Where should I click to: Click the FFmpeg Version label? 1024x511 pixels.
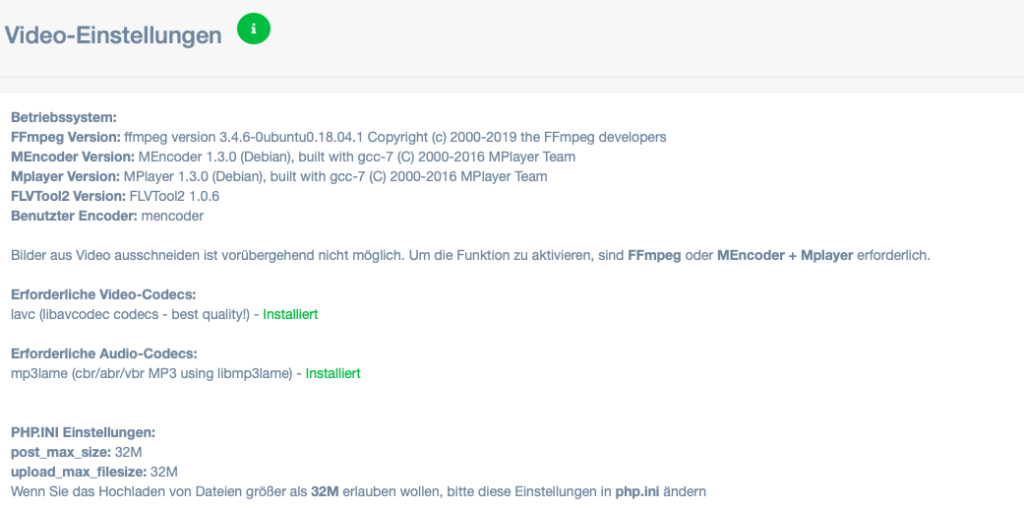point(66,137)
